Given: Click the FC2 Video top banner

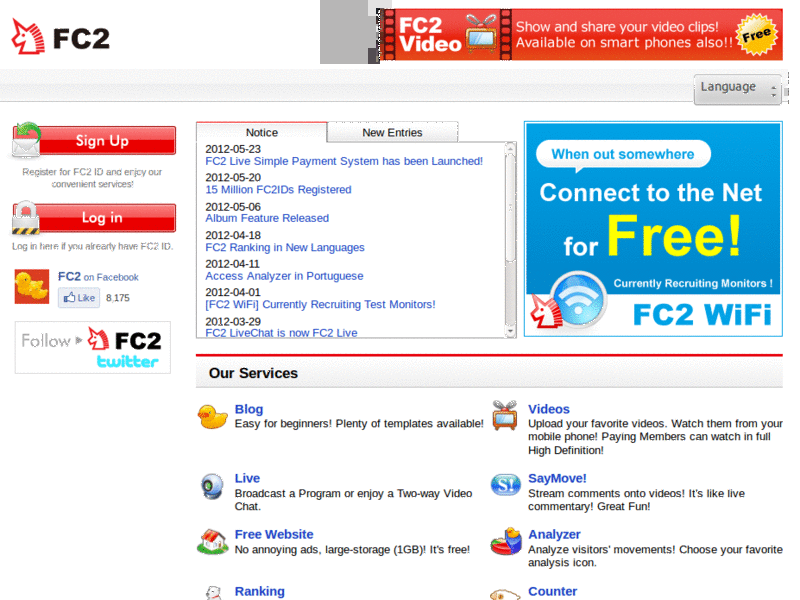Looking at the screenshot, I should (581, 35).
